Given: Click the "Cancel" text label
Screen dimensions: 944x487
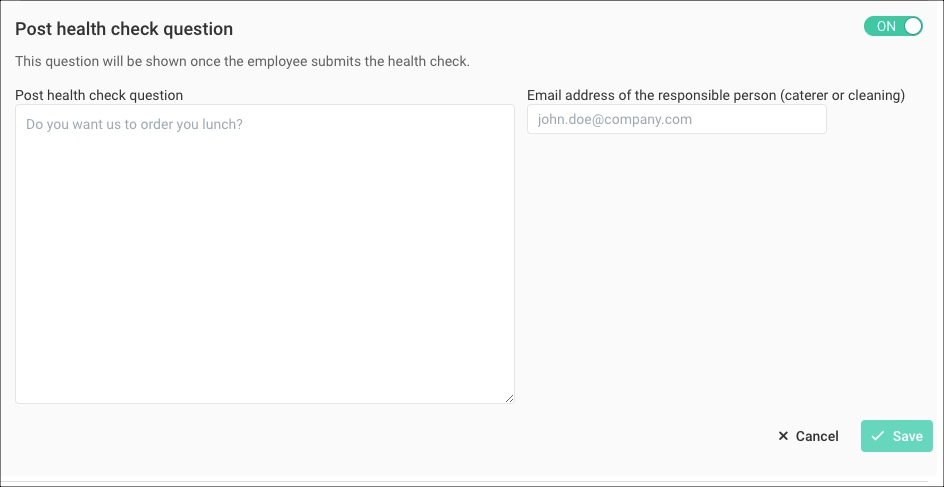Looking at the screenshot, I should click(x=817, y=436).
